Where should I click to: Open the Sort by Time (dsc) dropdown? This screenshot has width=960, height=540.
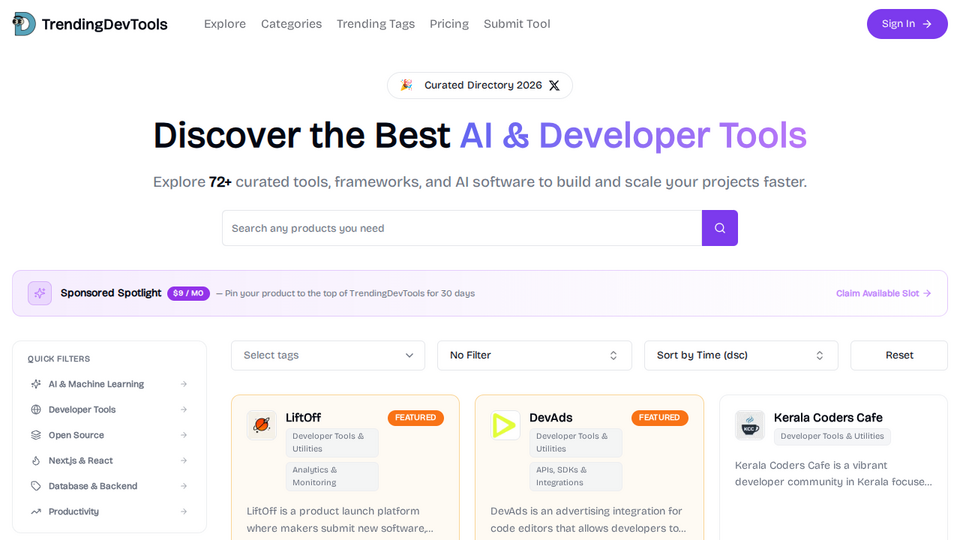(x=741, y=355)
